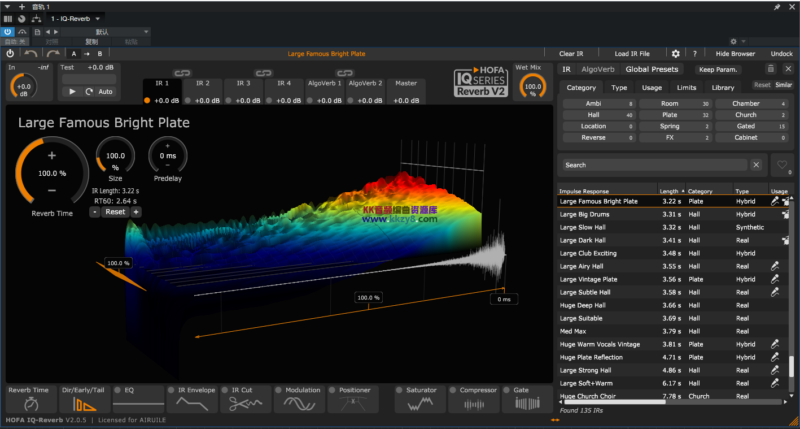This screenshot has width=800, height=429.
Task: Open the Dir/Early/Tail module
Action: [84, 402]
